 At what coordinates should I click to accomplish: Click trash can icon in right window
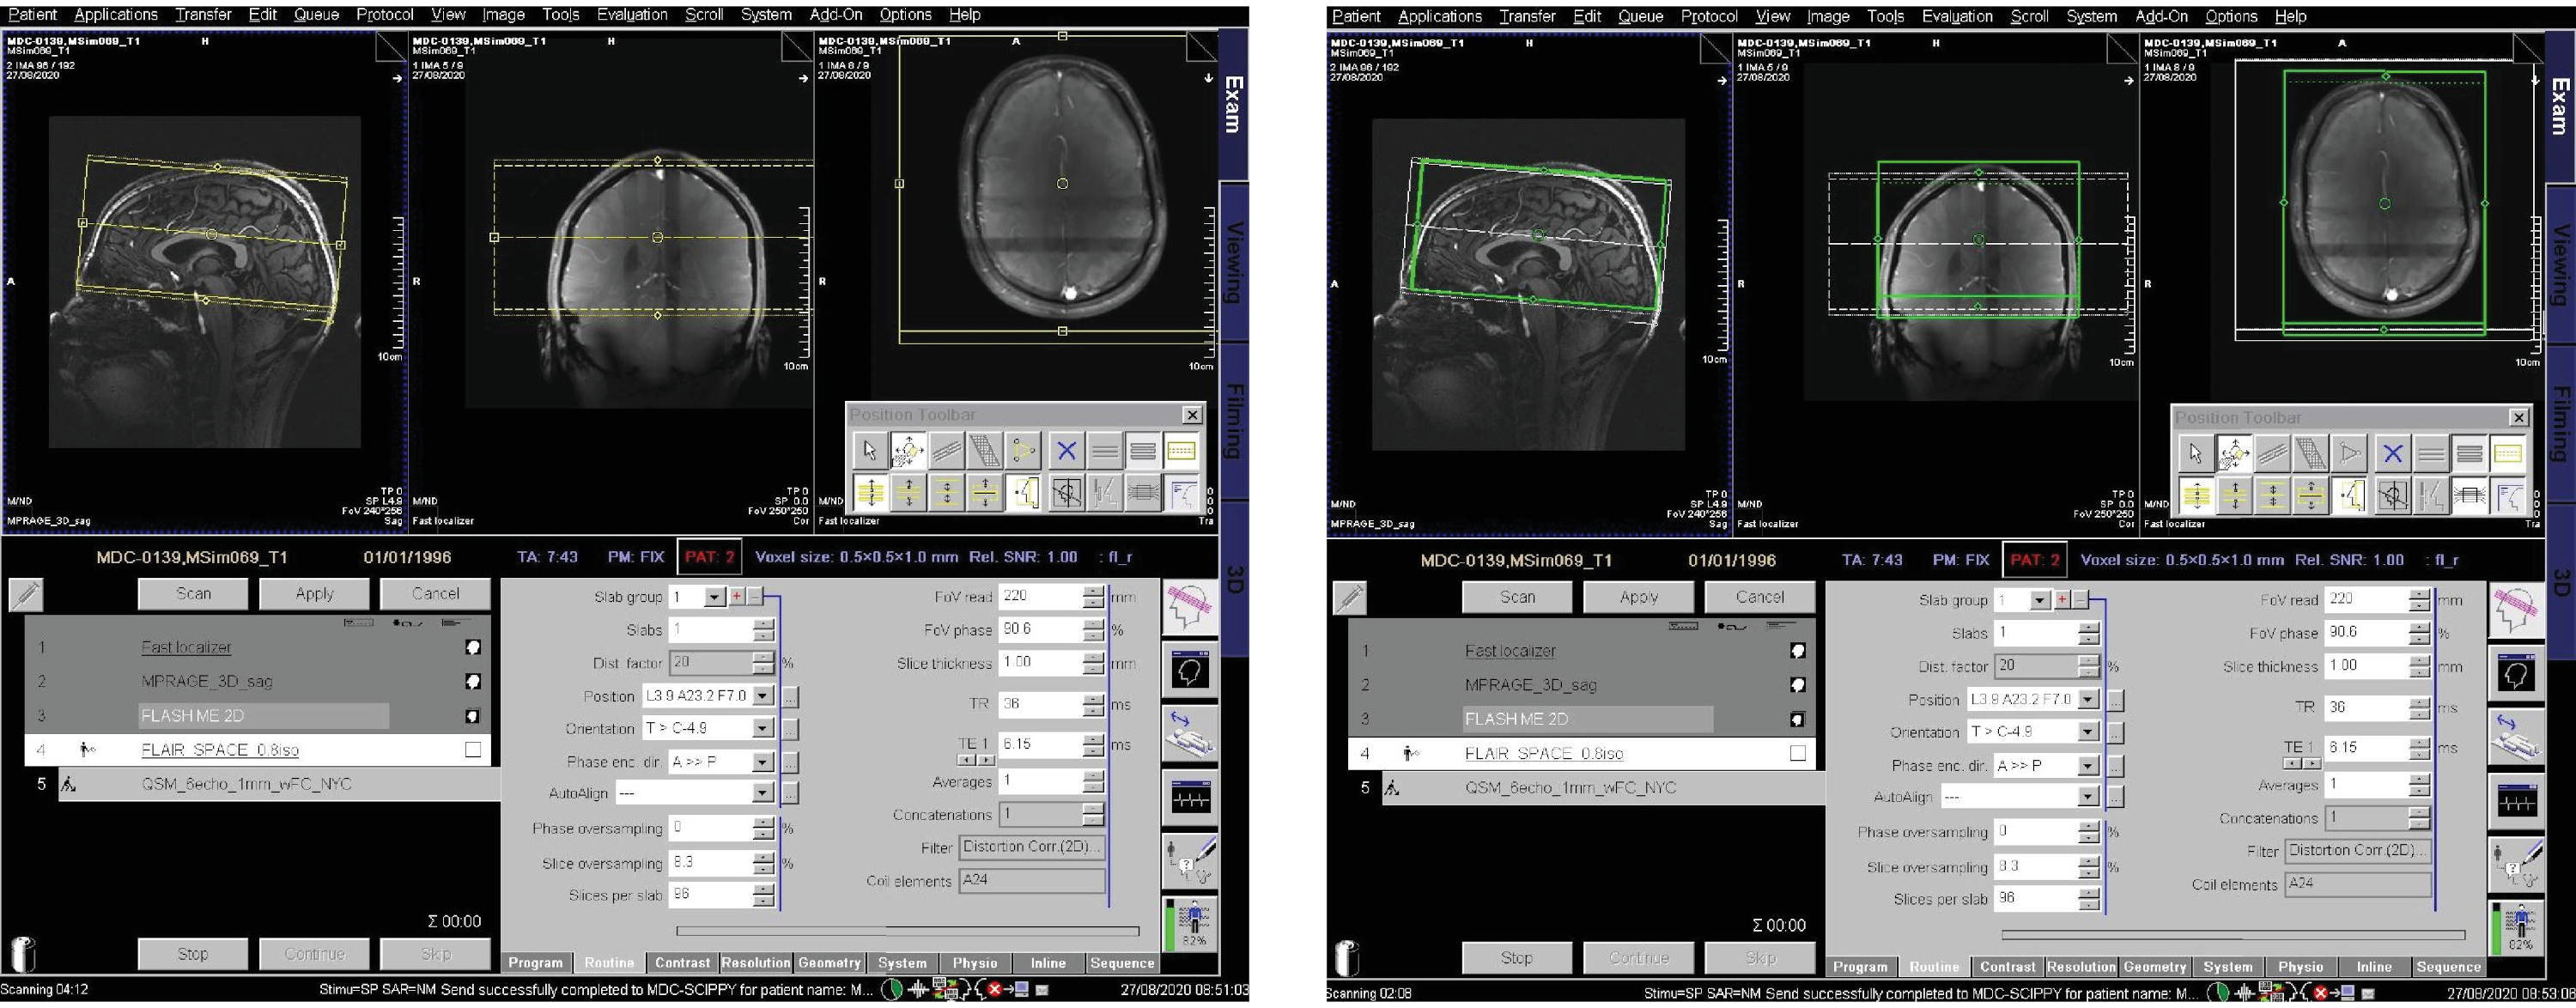coord(1347,957)
